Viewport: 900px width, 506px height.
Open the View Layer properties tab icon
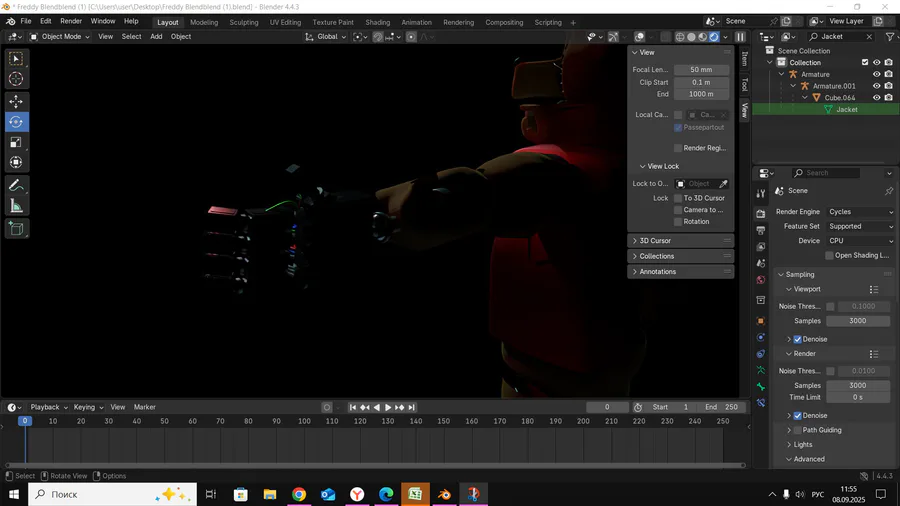tap(761, 247)
